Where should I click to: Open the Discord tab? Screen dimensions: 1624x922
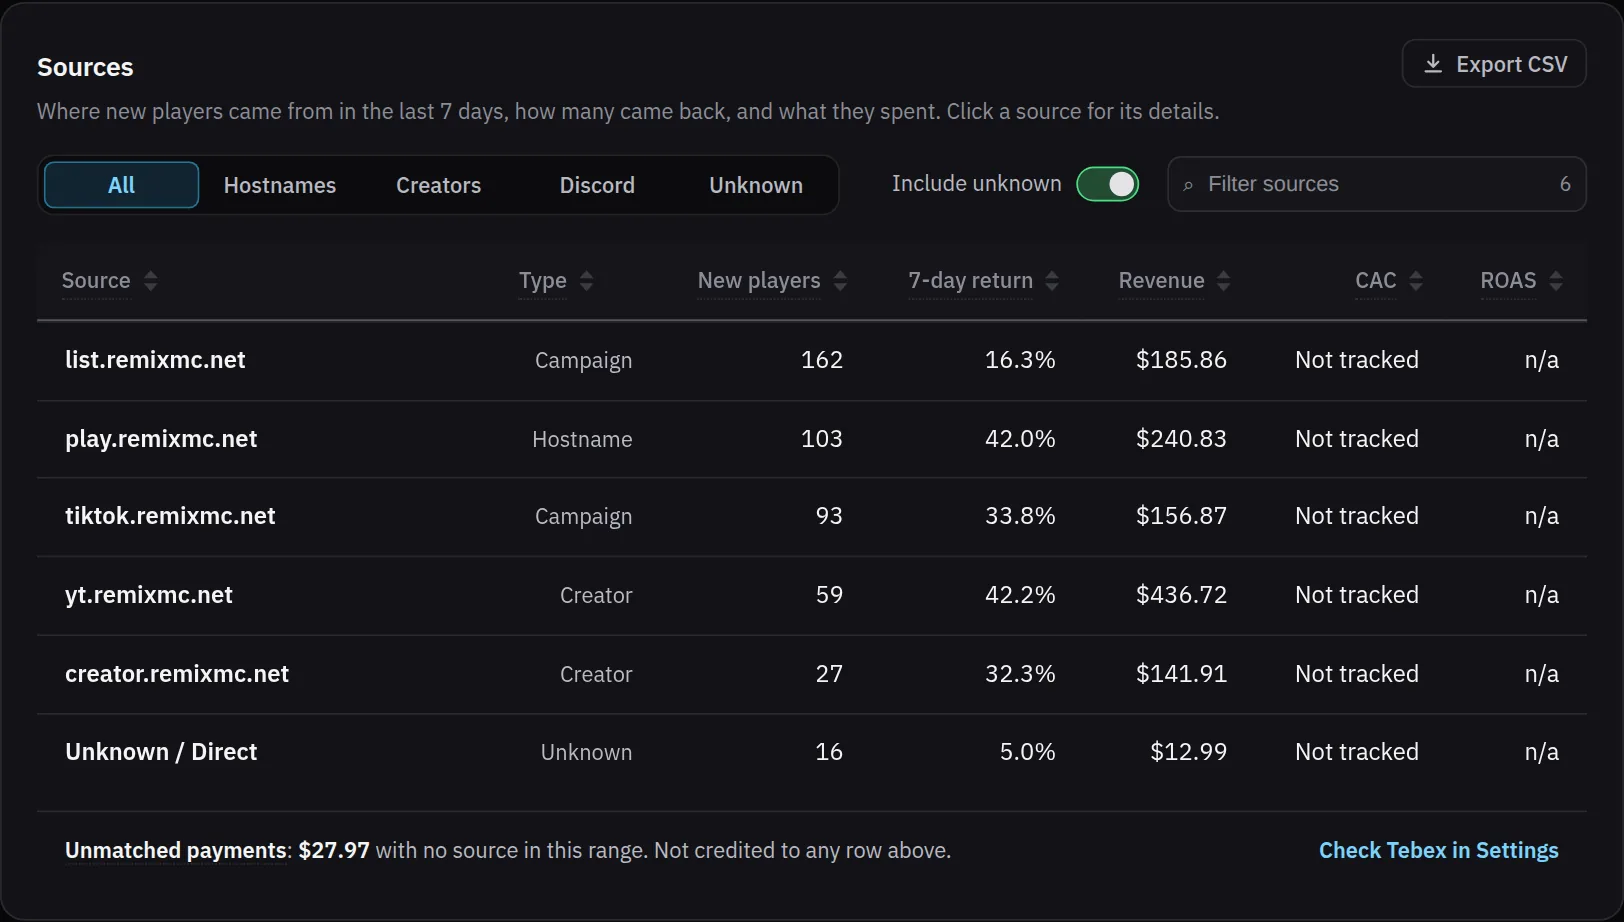(597, 185)
